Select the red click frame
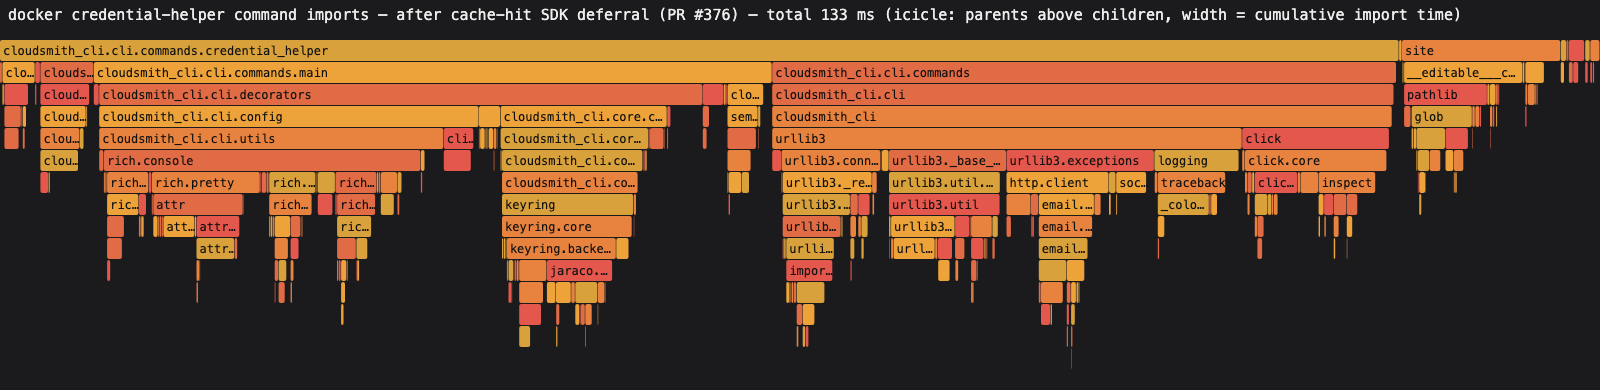This screenshot has height=390, width=1600. tap(1316, 139)
